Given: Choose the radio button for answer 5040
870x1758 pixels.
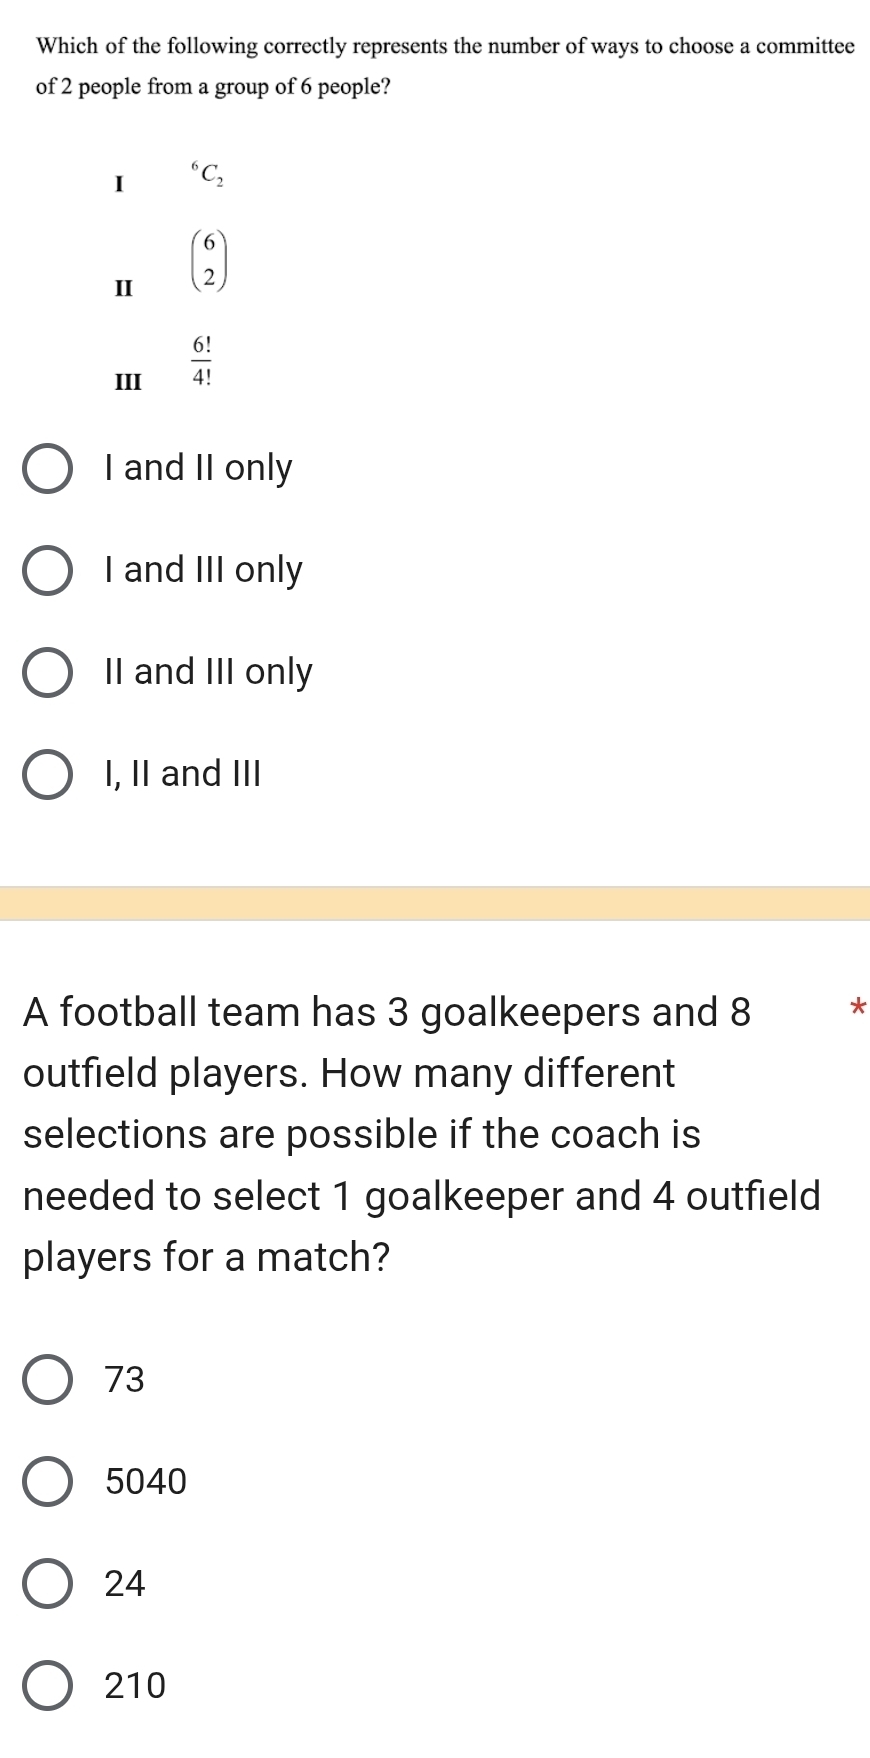Looking at the screenshot, I should click(x=47, y=1482).
